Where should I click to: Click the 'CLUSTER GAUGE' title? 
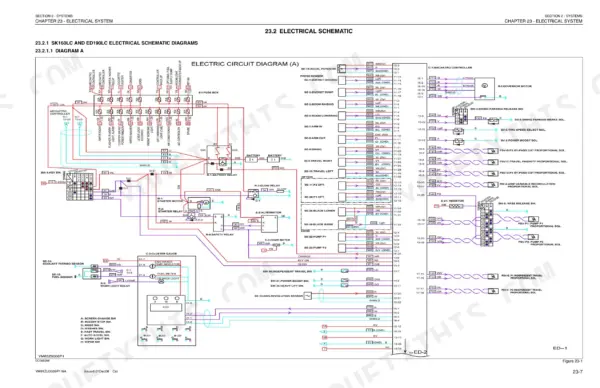click(x=161, y=254)
